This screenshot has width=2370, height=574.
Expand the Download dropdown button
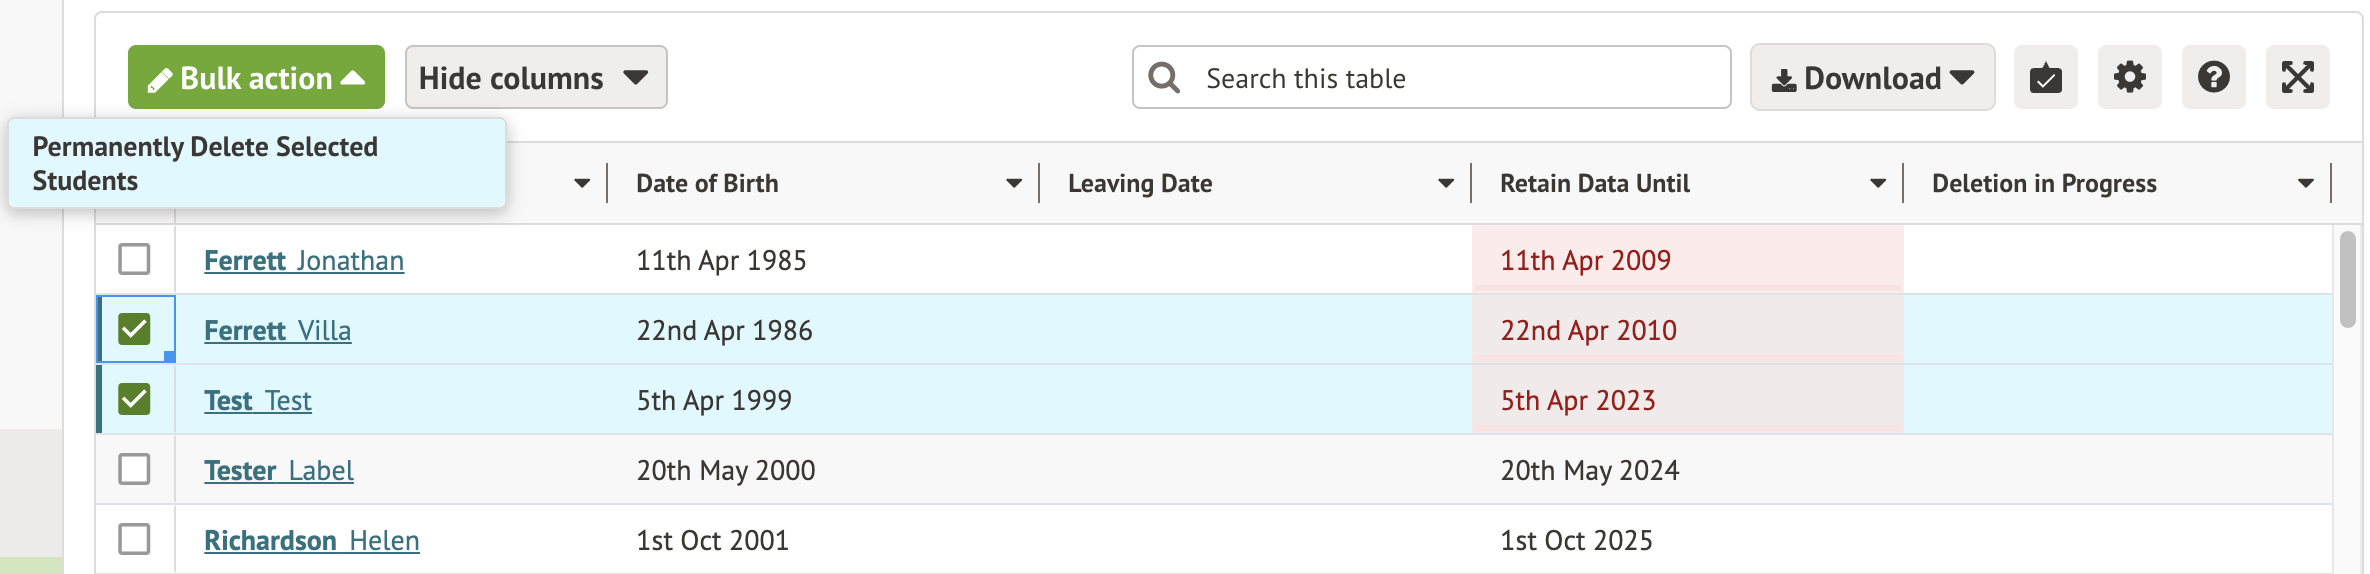point(1872,78)
